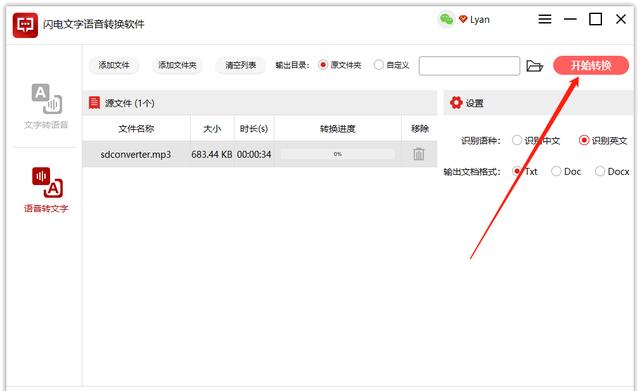This screenshot has width=640, height=391.
Task: Switch to 语音转文字 mode
Action: pyautogui.click(x=46, y=190)
